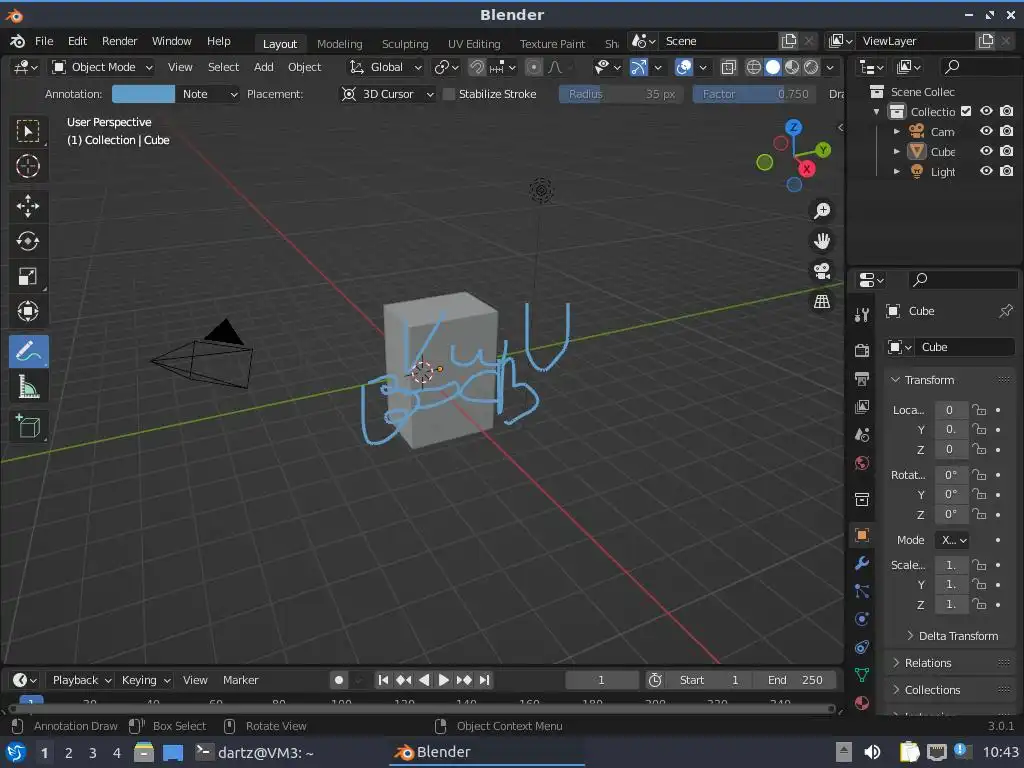Click the Z axis gizmo handle
The height and width of the screenshot is (768, 1024).
click(x=793, y=127)
